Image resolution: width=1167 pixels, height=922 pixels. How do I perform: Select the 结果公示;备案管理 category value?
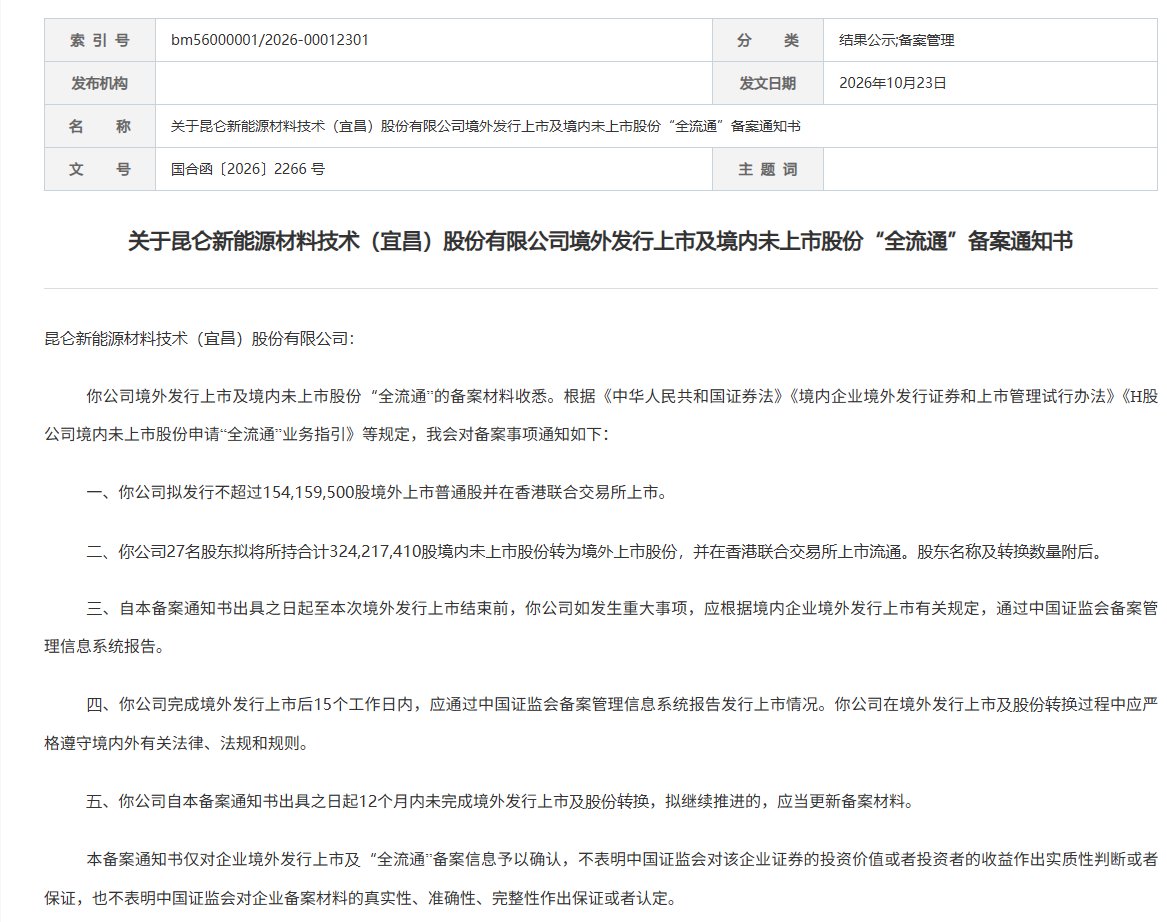tap(896, 40)
